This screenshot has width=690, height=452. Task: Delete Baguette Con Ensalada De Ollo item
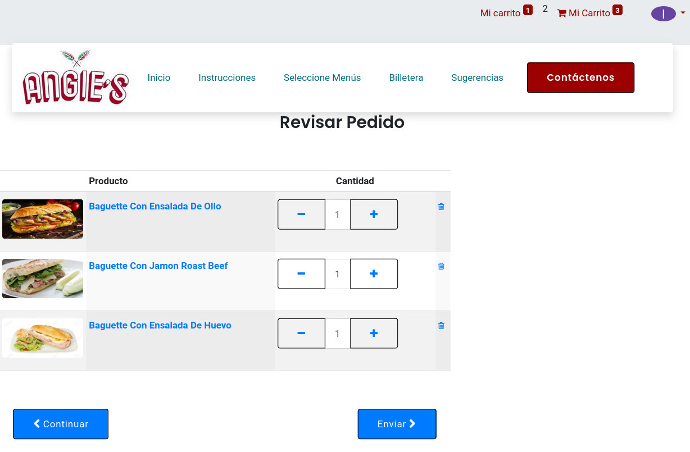(441, 207)
